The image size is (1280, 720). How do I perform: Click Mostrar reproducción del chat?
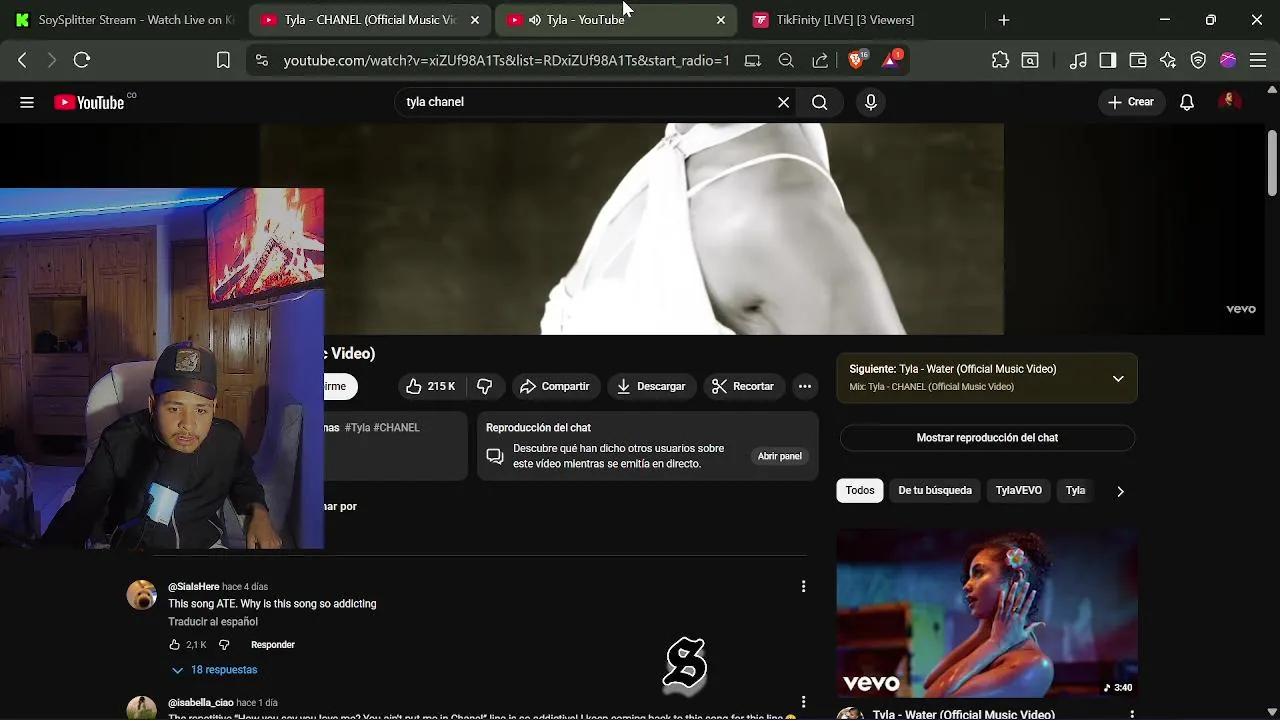(x=987, y=438)
